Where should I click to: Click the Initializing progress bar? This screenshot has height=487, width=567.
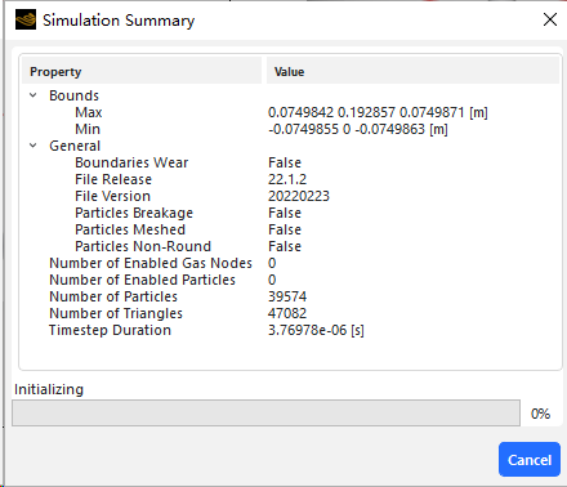pyautogui.click(x=266, y=413)
